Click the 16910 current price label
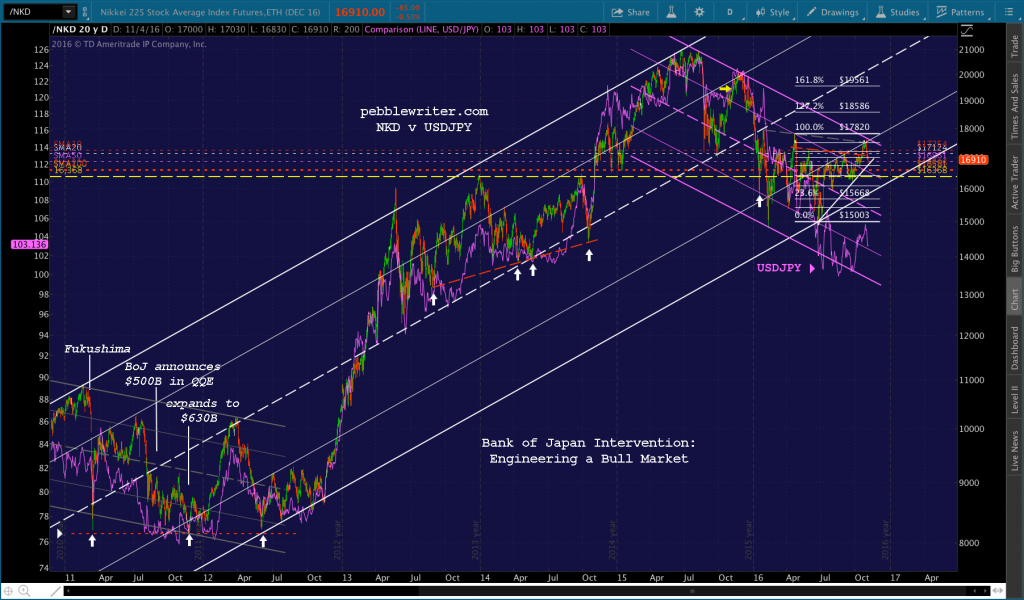Screen dimensions: 1024x600 [x=972, y=159]
